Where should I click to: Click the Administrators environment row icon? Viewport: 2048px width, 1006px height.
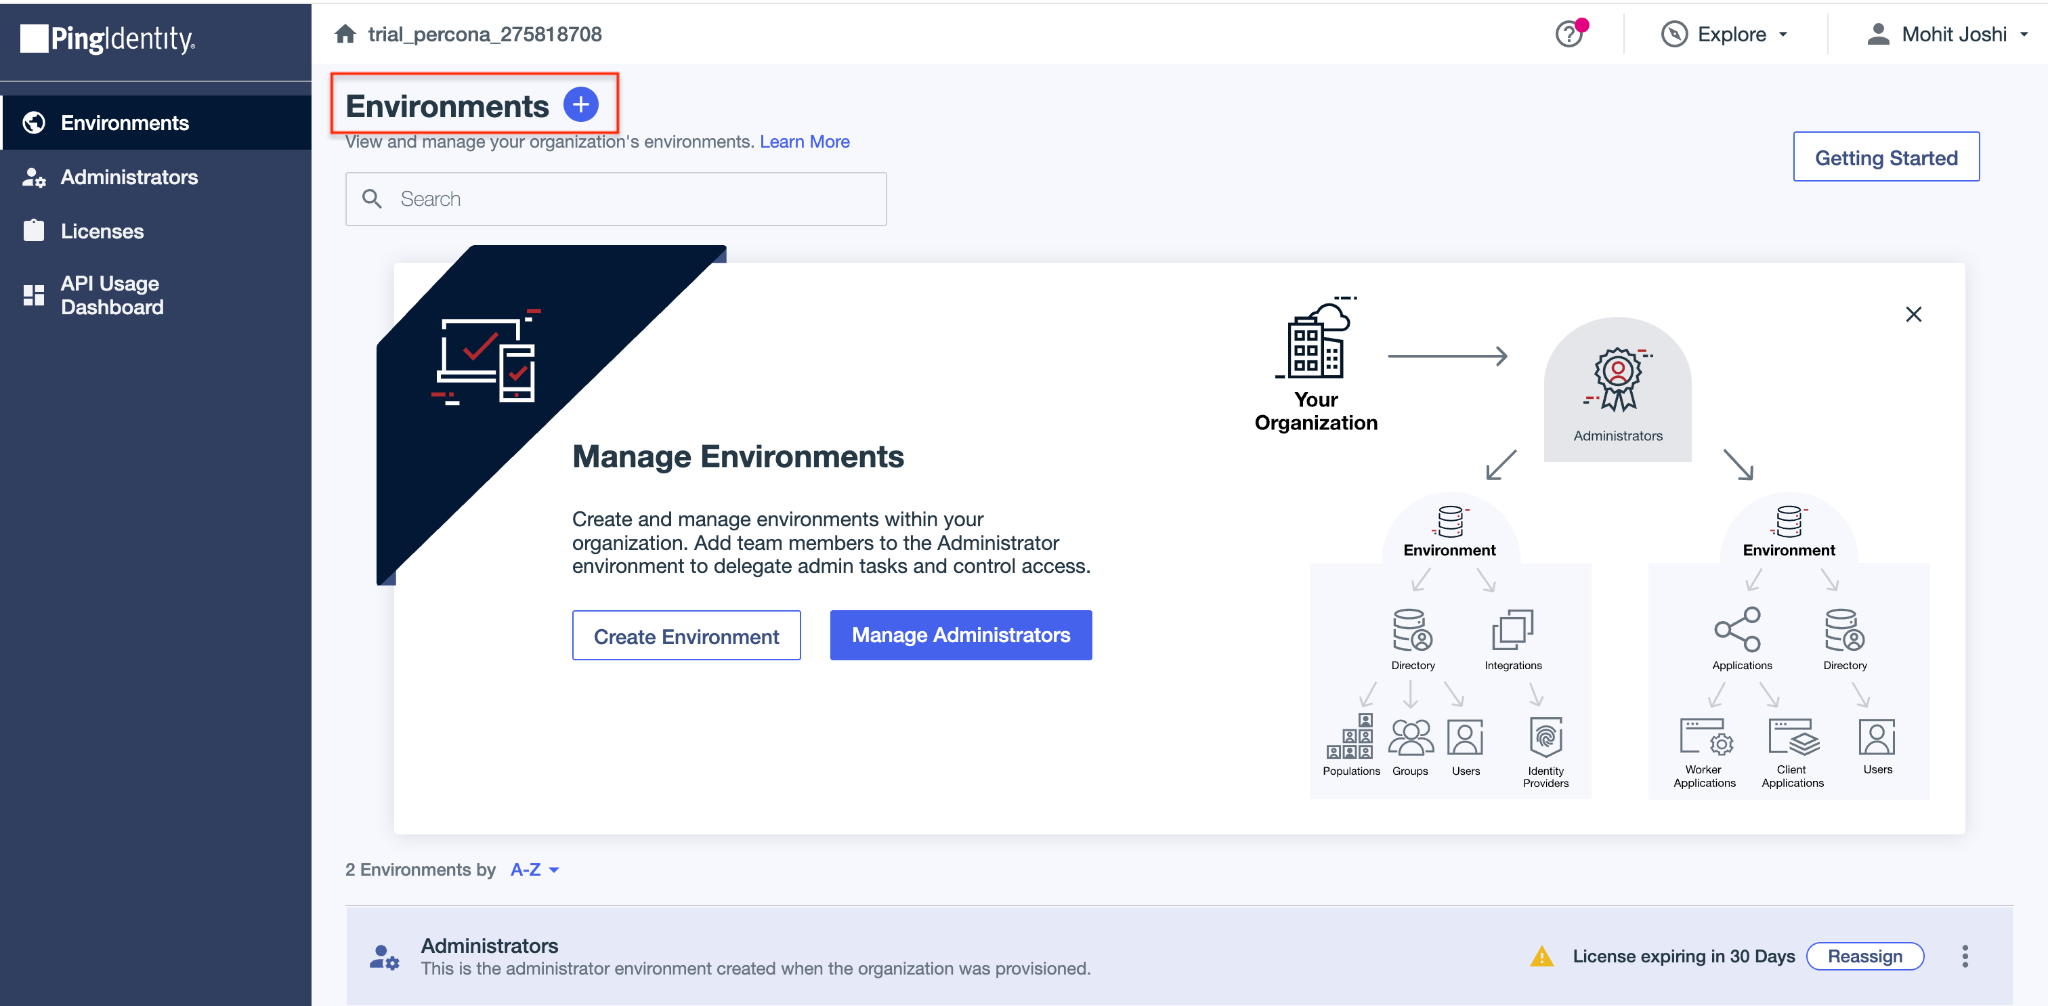click(x=384, y=957)
